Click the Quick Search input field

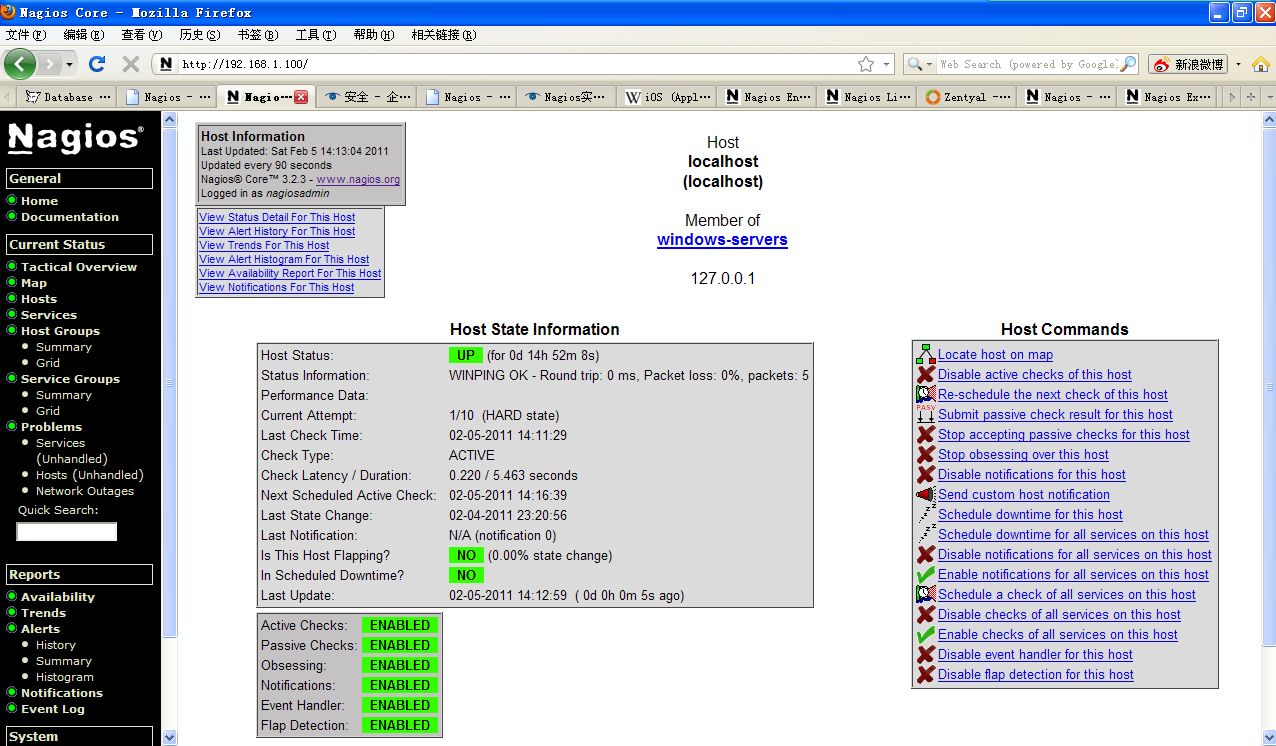[x=67, y=532]
